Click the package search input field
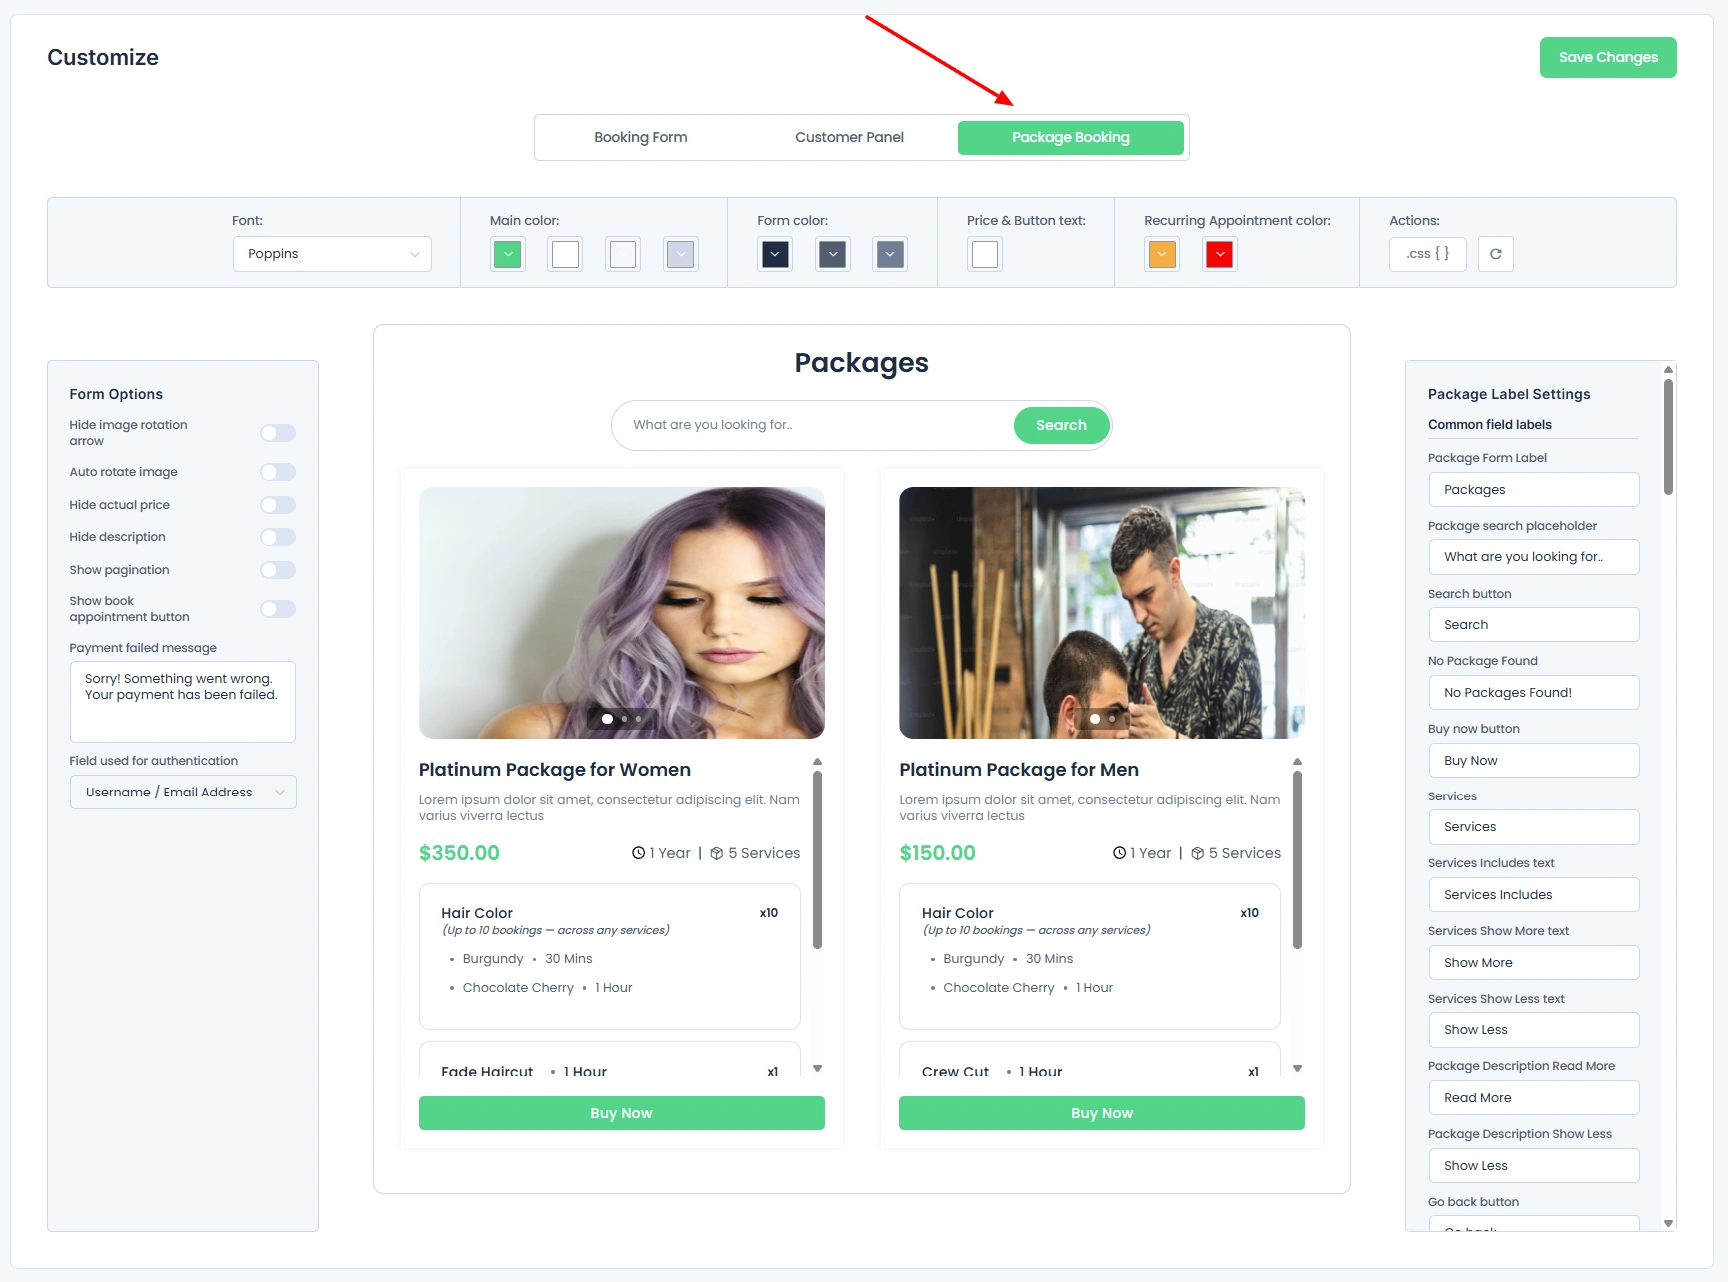This screenshot has width=1728, height=1282. 815,425
